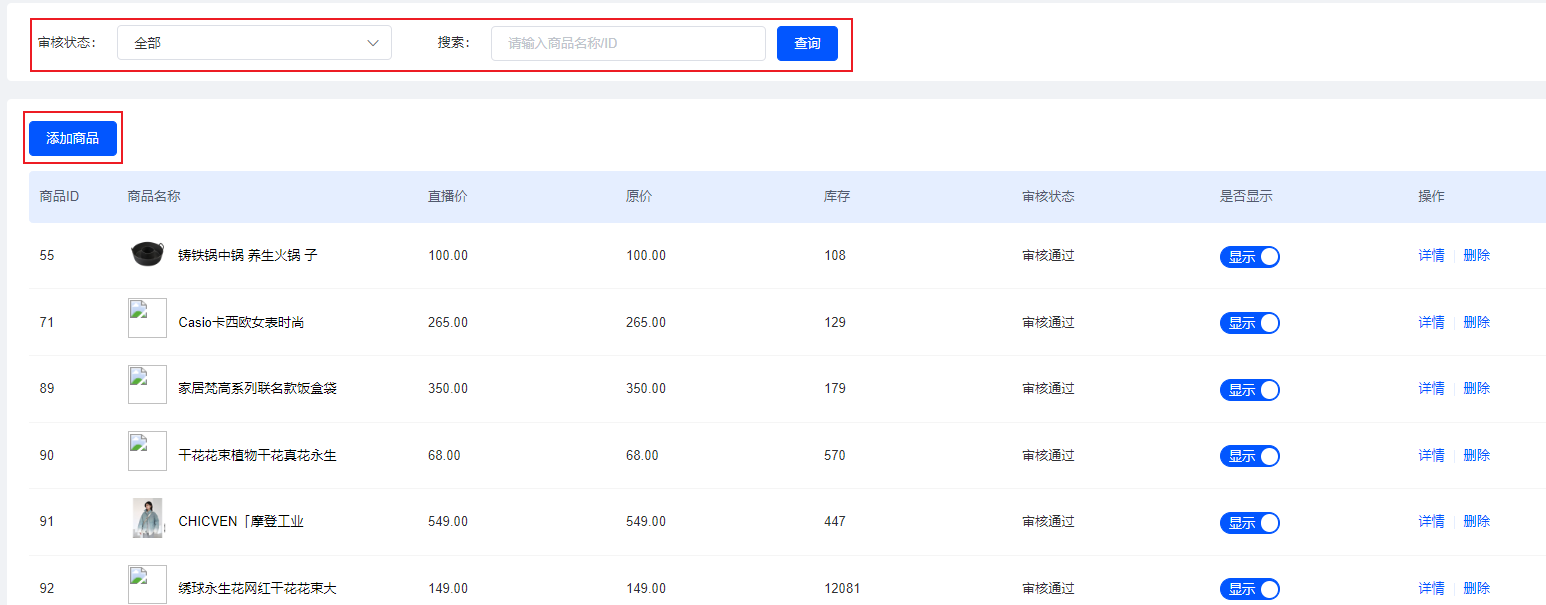
Task: Click the 商品ID column header
Action: [59, 196]
